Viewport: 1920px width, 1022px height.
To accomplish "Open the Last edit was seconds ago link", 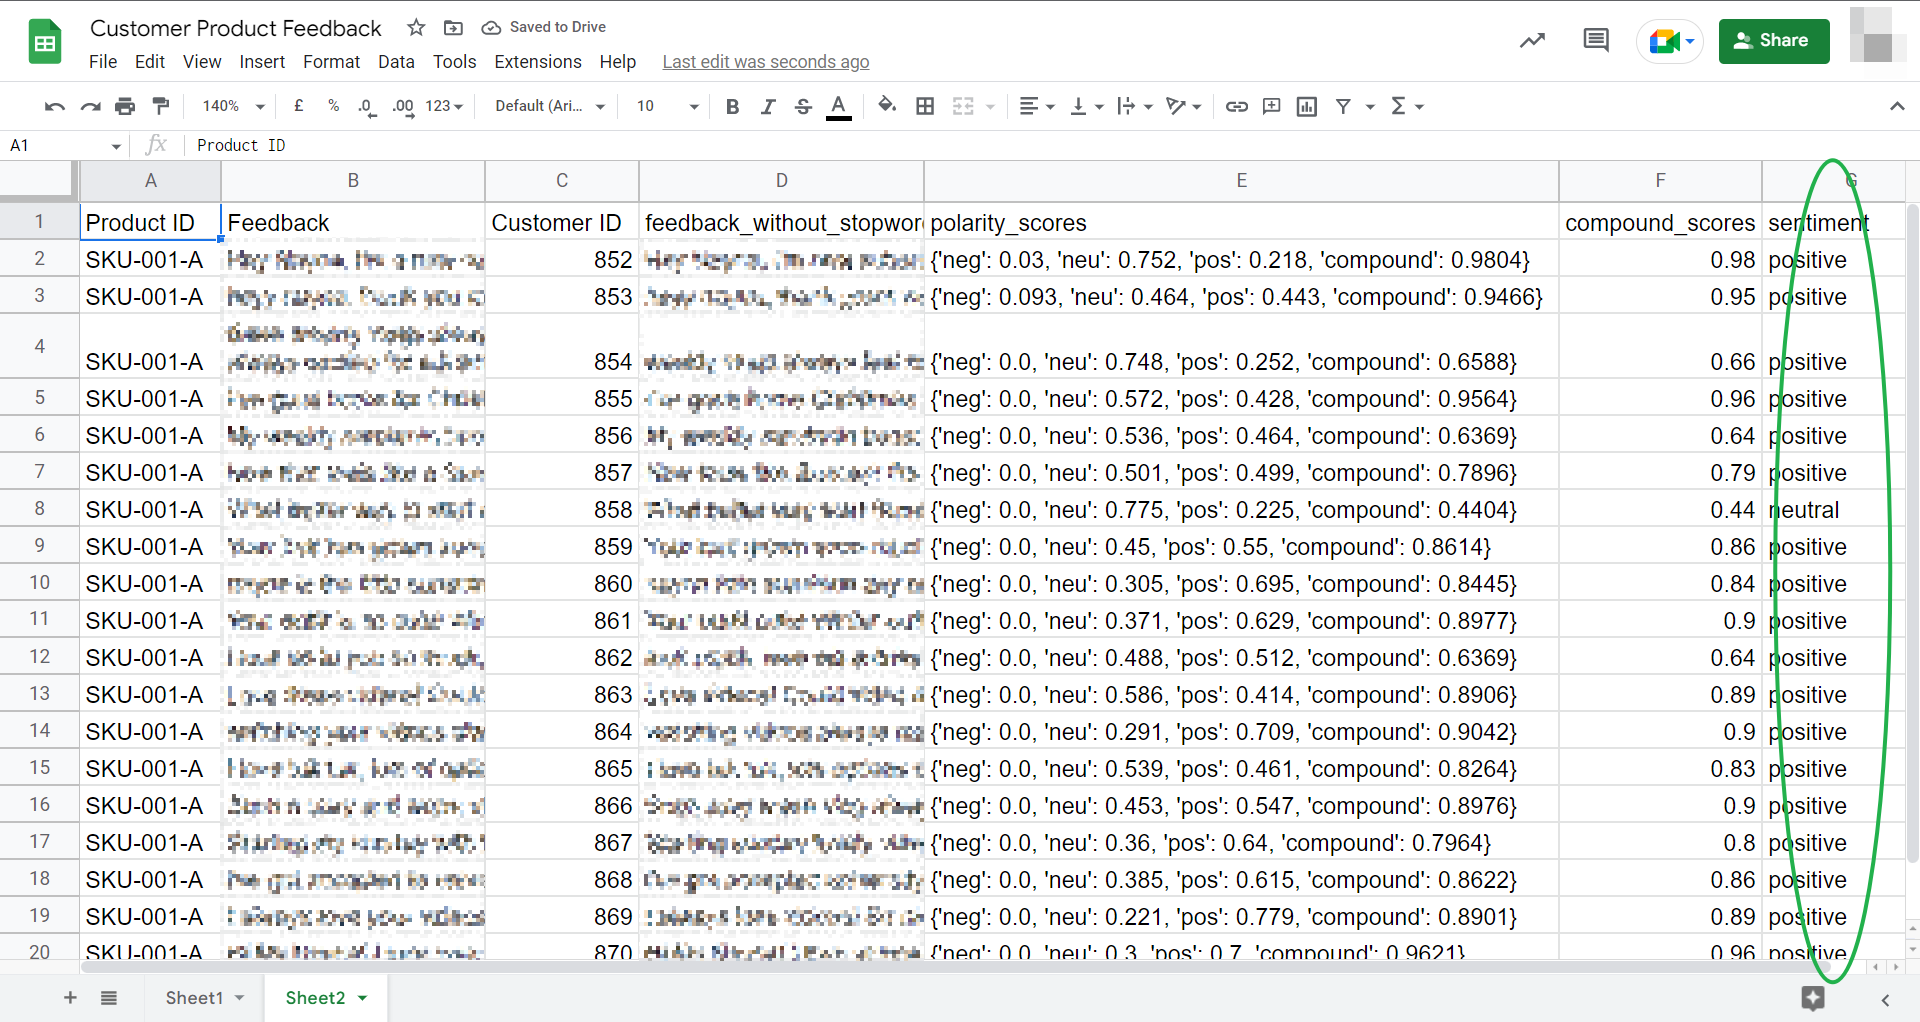I will coord(765,62).
